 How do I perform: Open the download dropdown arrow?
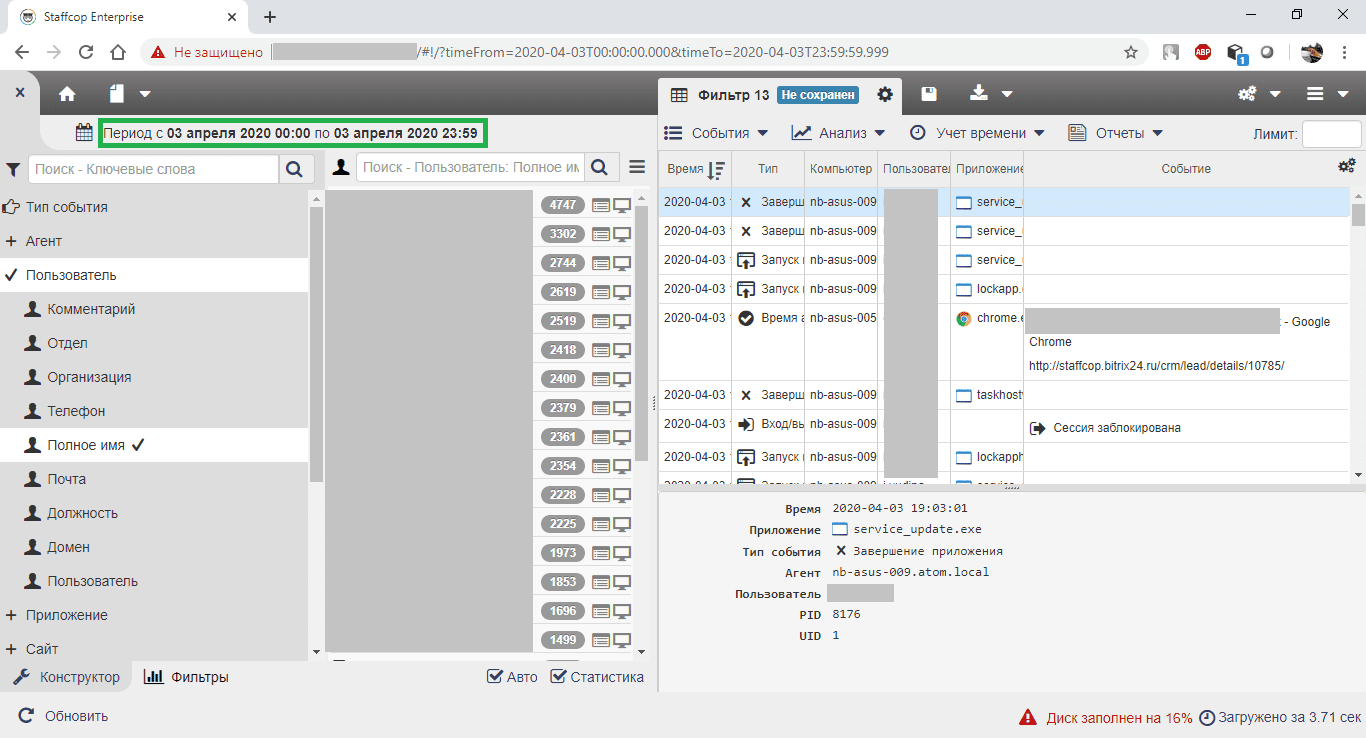[x=1007, y=95]
